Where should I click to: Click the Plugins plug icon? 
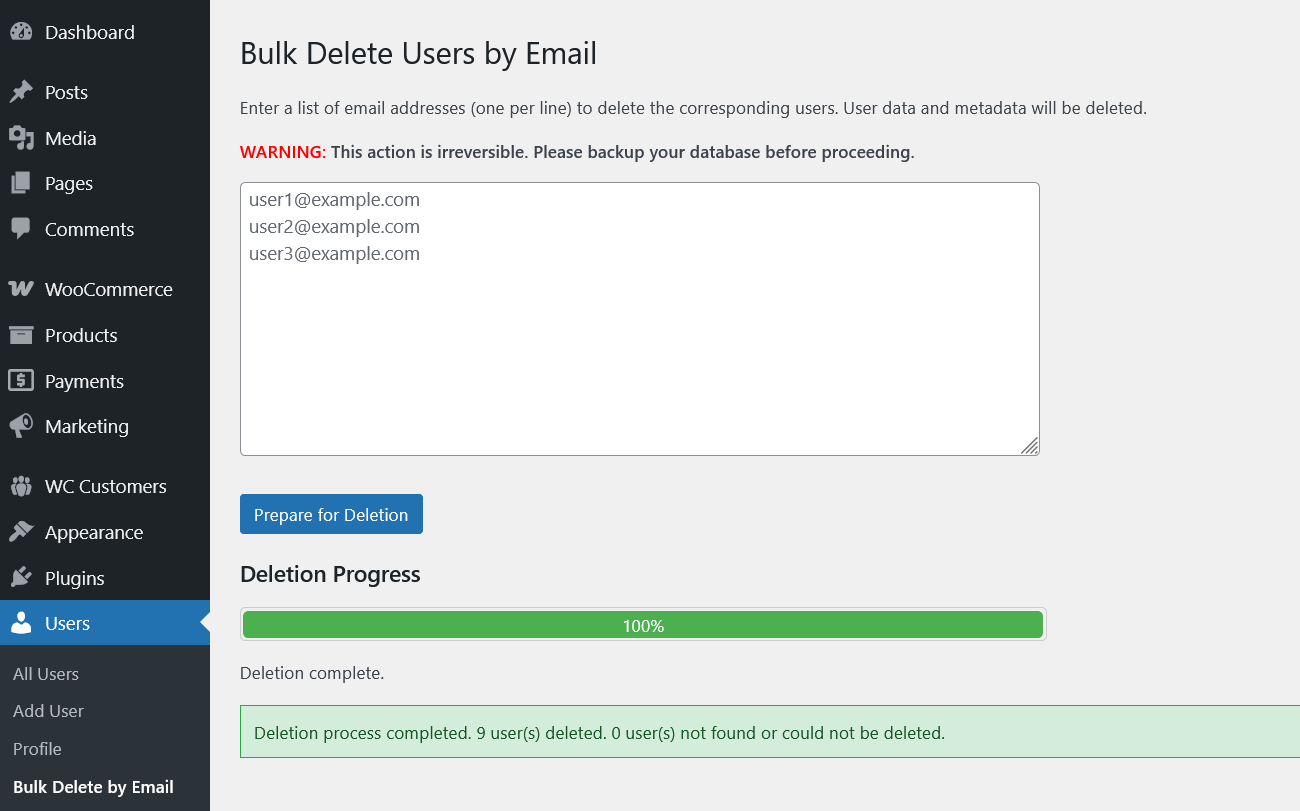[21, 578]
